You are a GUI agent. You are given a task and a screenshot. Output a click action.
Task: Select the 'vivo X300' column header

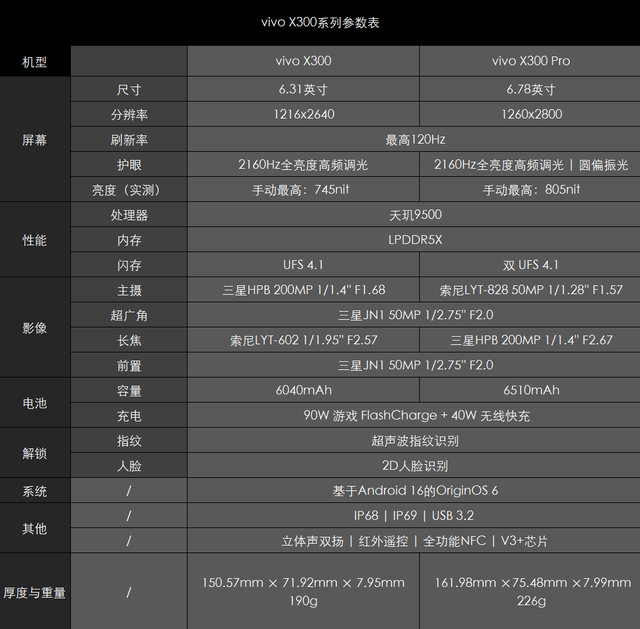coord(303,61)
